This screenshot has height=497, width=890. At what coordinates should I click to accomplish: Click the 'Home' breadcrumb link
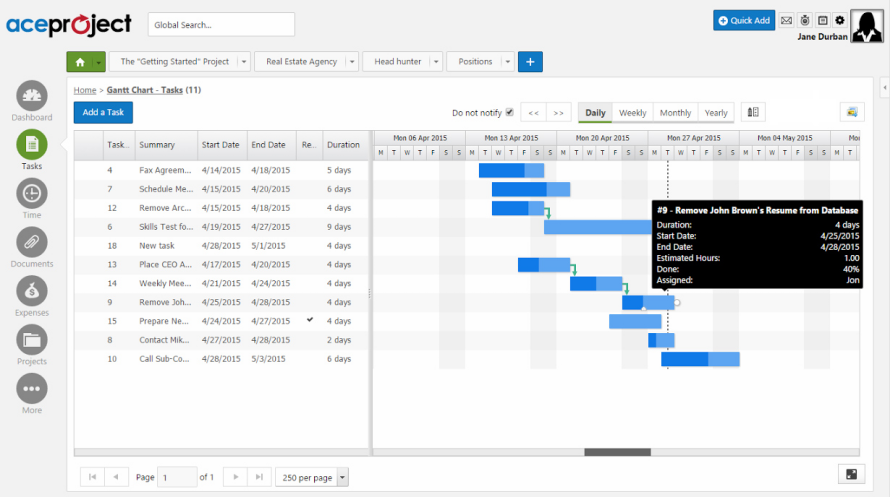[x=85, y=90]
